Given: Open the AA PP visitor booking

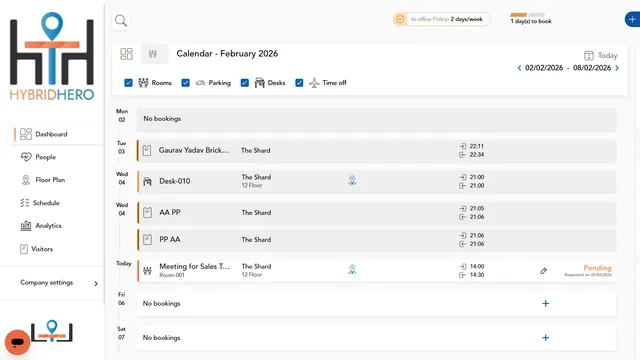Looking at the screenshot, I should click(x=376, y=213).
